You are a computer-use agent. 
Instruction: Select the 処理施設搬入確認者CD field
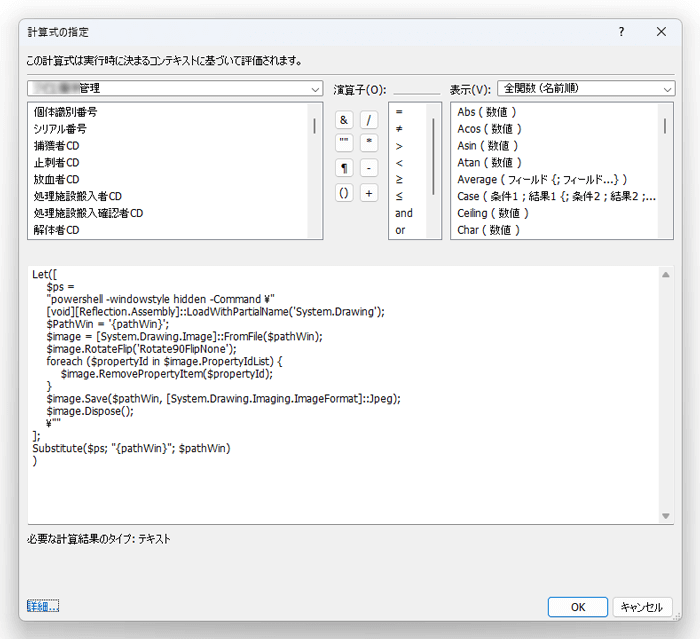tap(88, 213)
